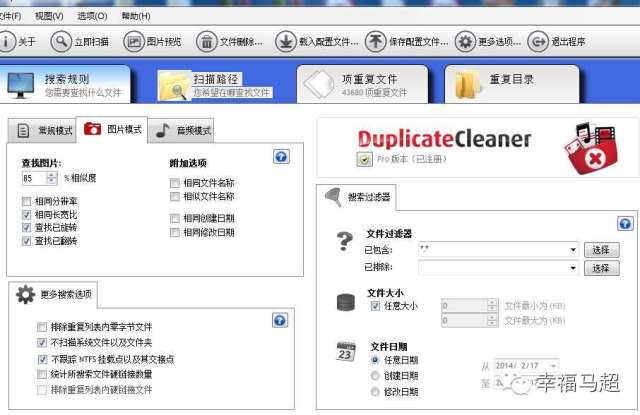This screenshot has height=415, width=640.
Task: Enable 相同文件名称 checkbox
Action: [x=175, y=183]
